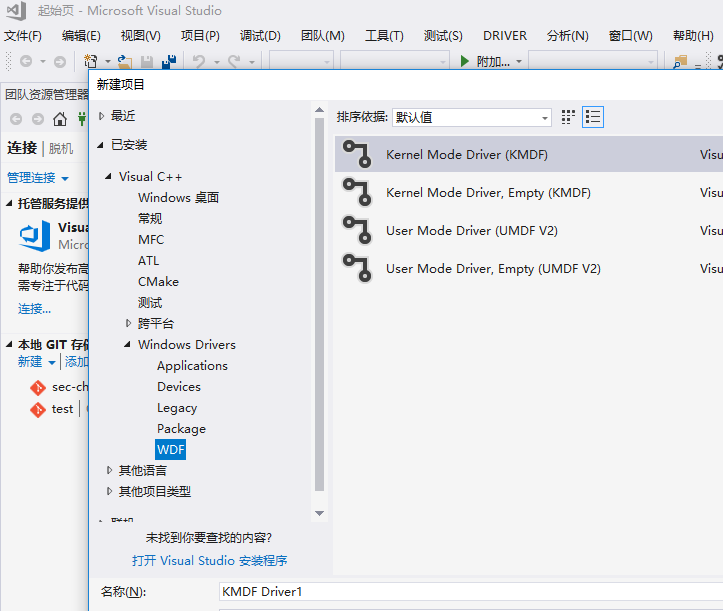
Task: Click the tree scrollbar up arrow
Action: pos(319,110)
